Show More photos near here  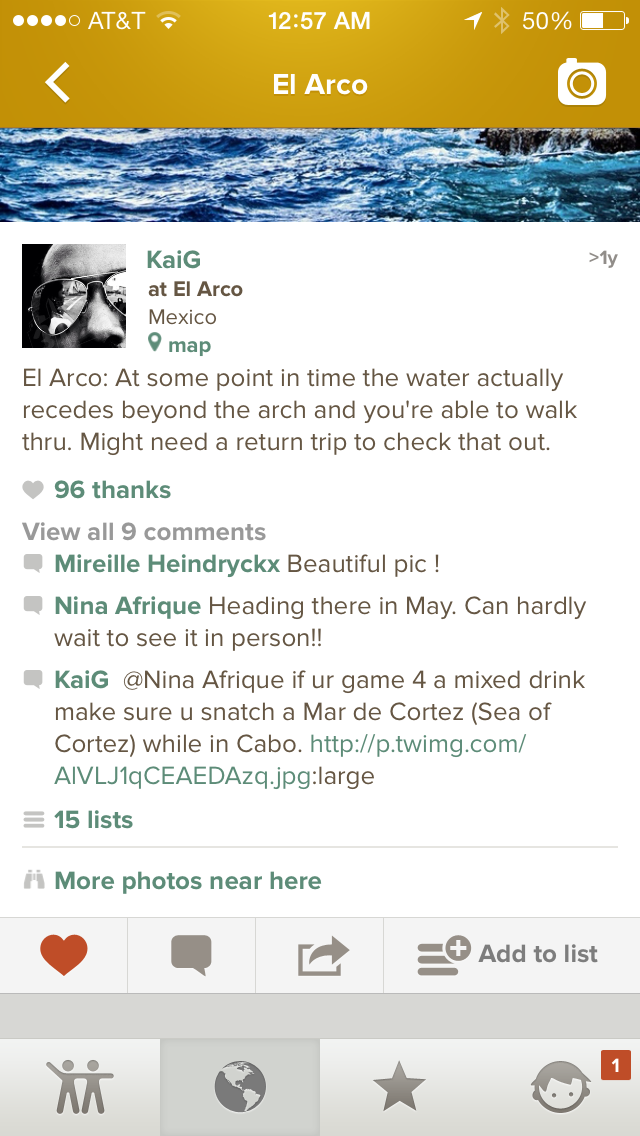(x=187, y=881)
